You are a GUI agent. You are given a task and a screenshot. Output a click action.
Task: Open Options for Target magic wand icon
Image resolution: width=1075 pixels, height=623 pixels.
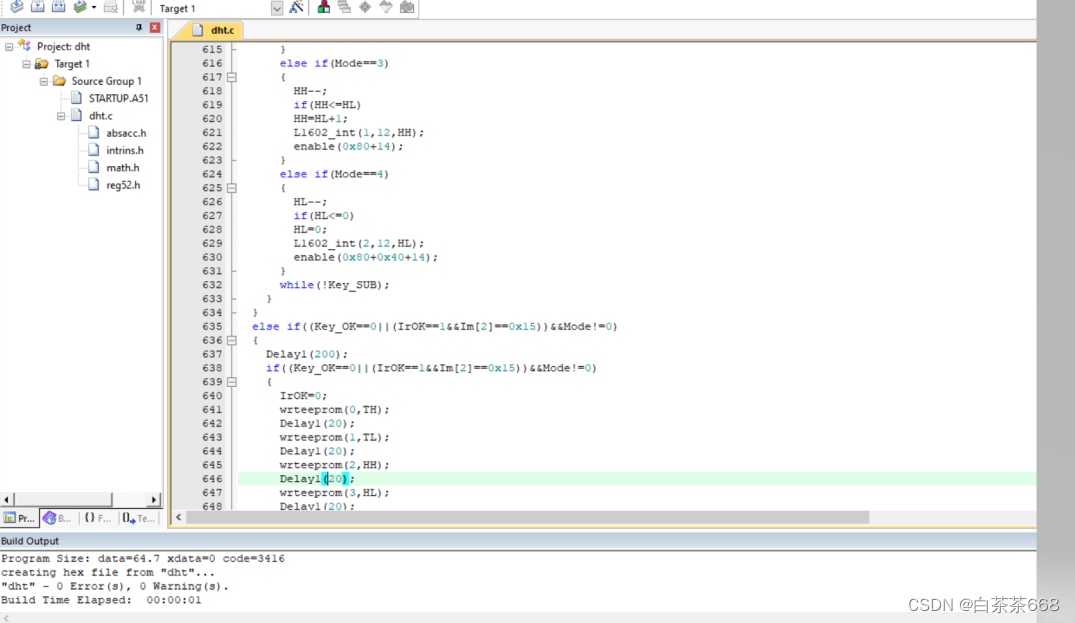(296, 7)
